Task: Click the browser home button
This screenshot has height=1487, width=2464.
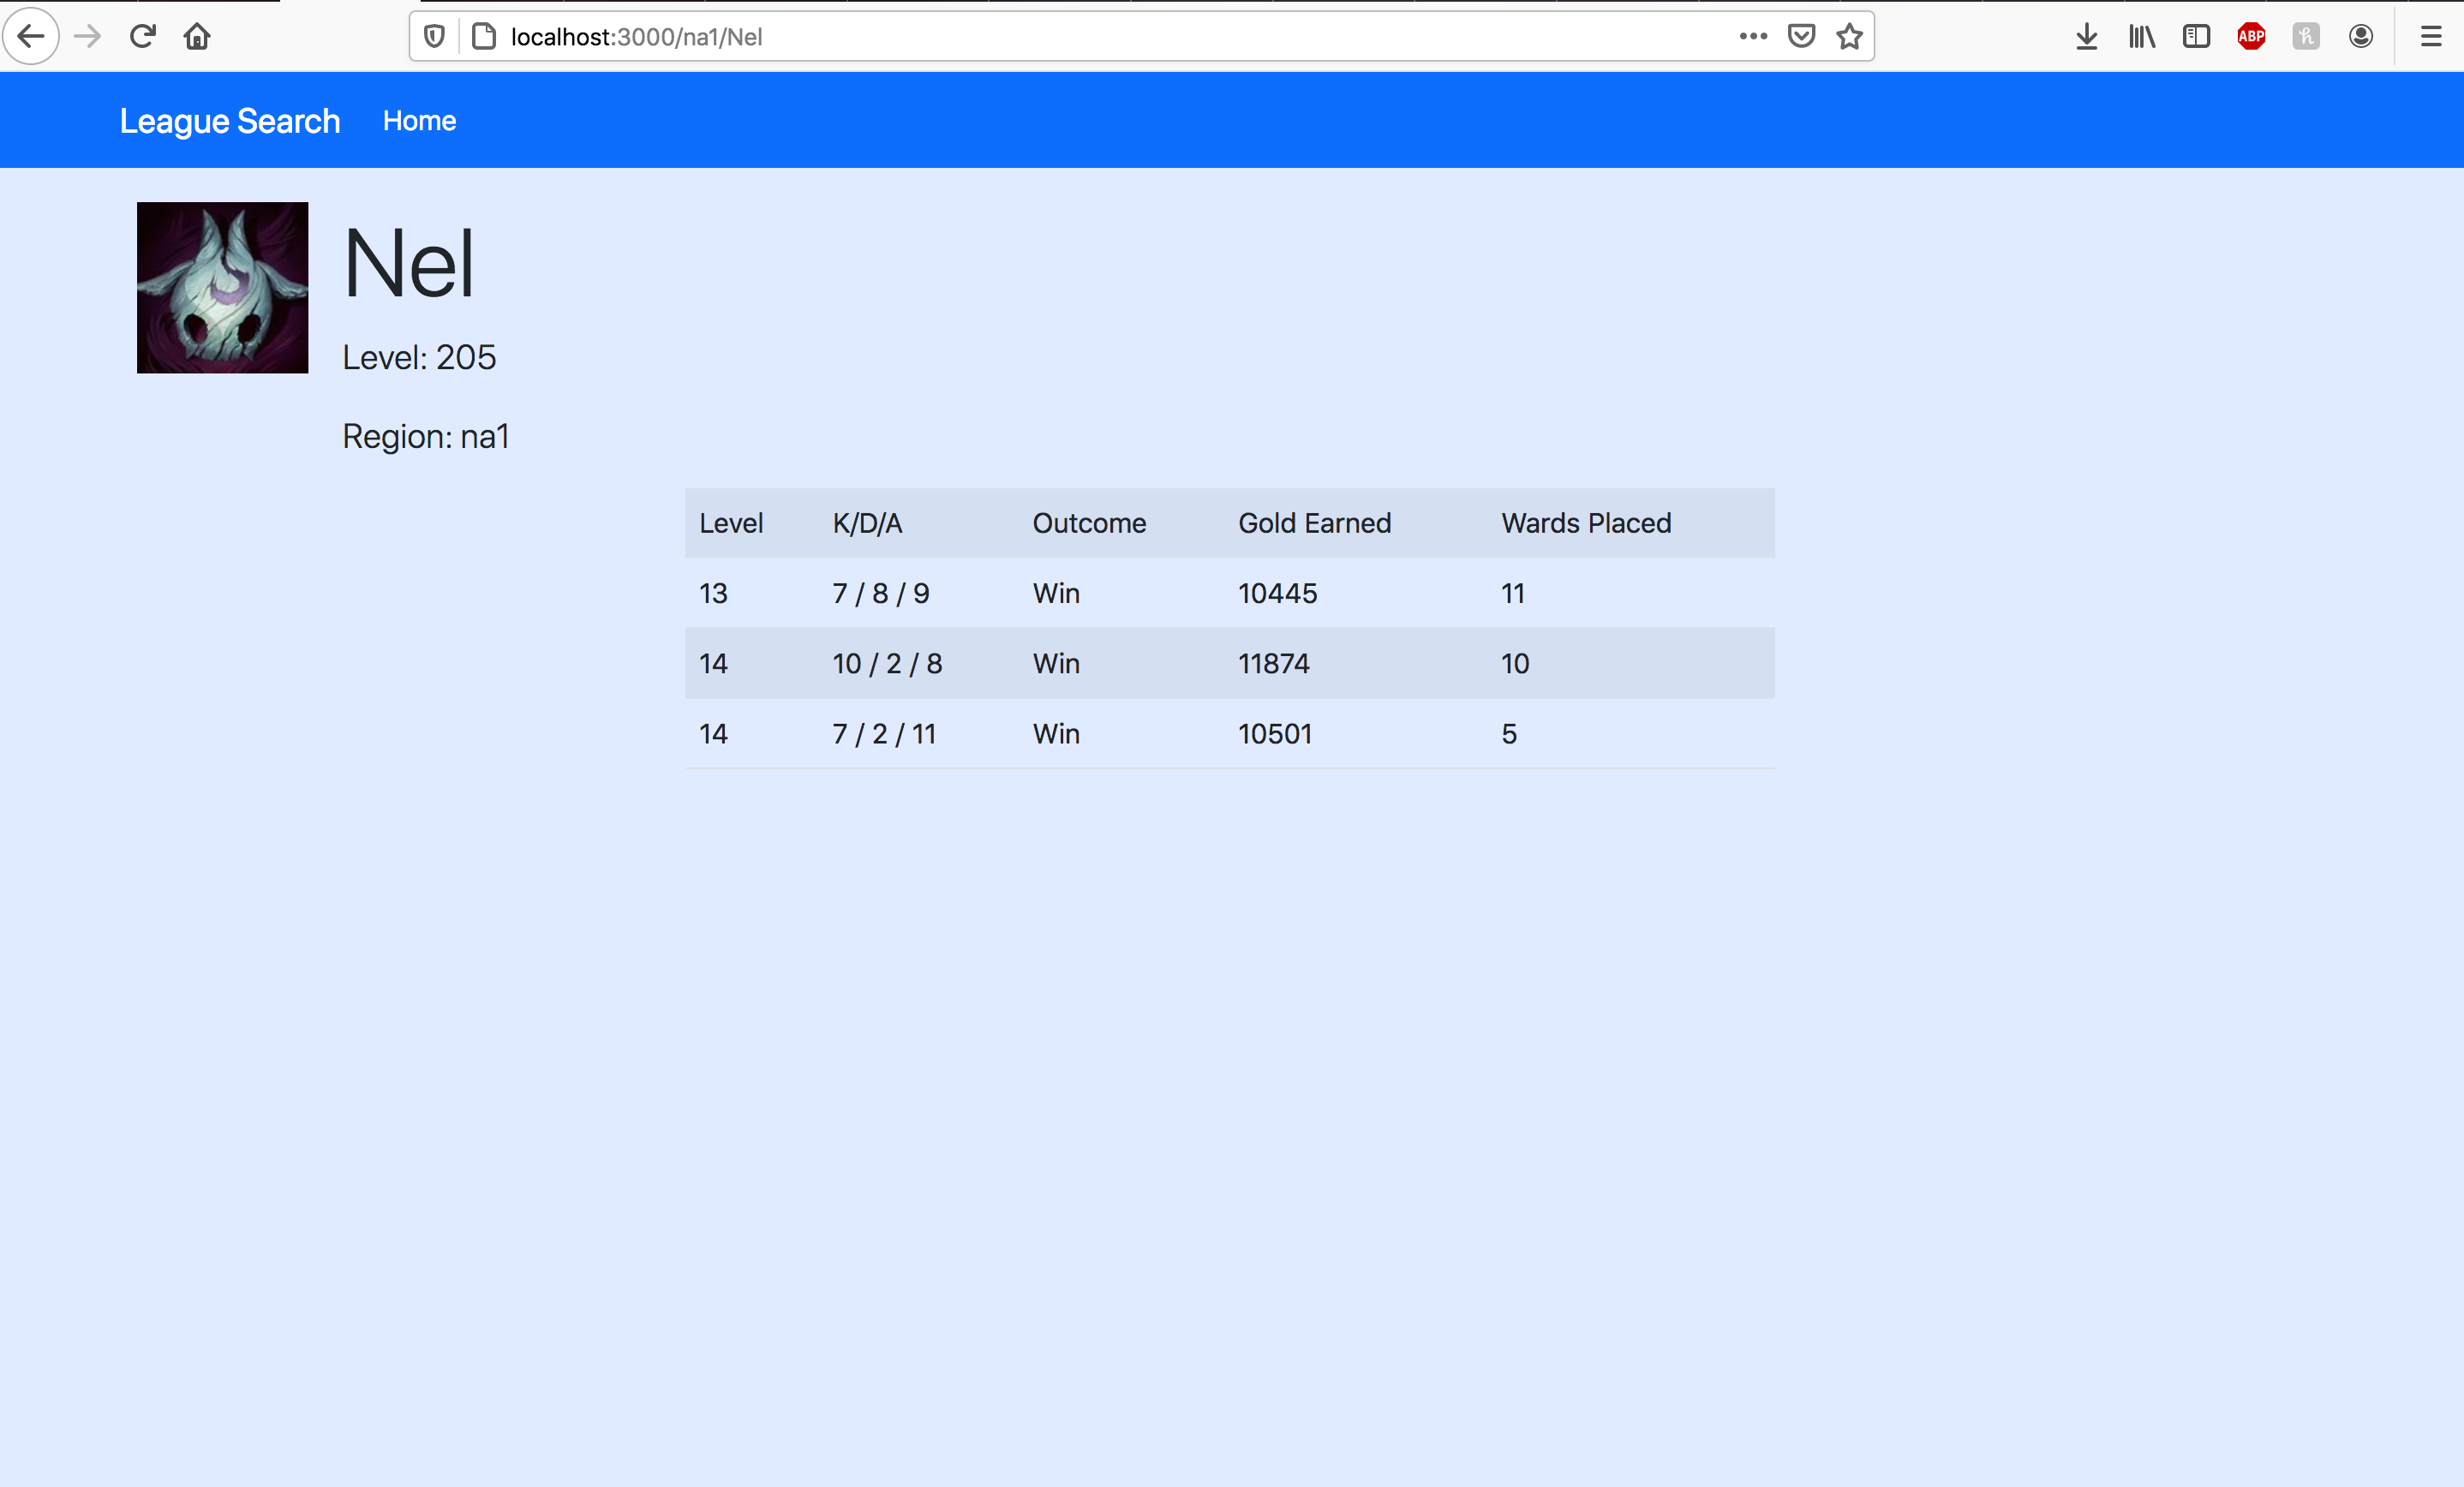Action: tap(197, 36)
